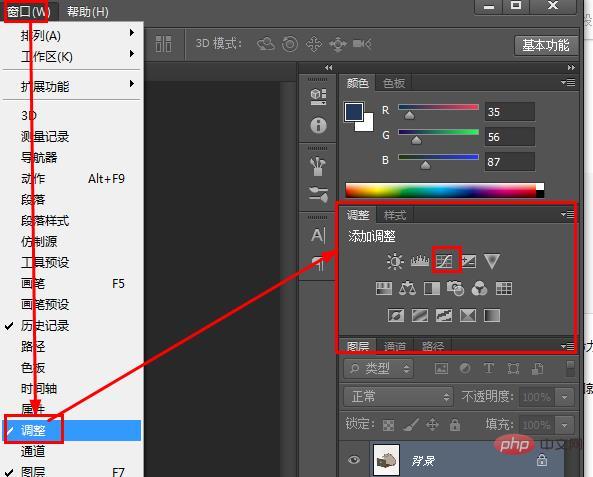Viewport: 593px width, 477px height.
Task: Toggle lock transparent pixels icon
Action: (x=388, y=425)
